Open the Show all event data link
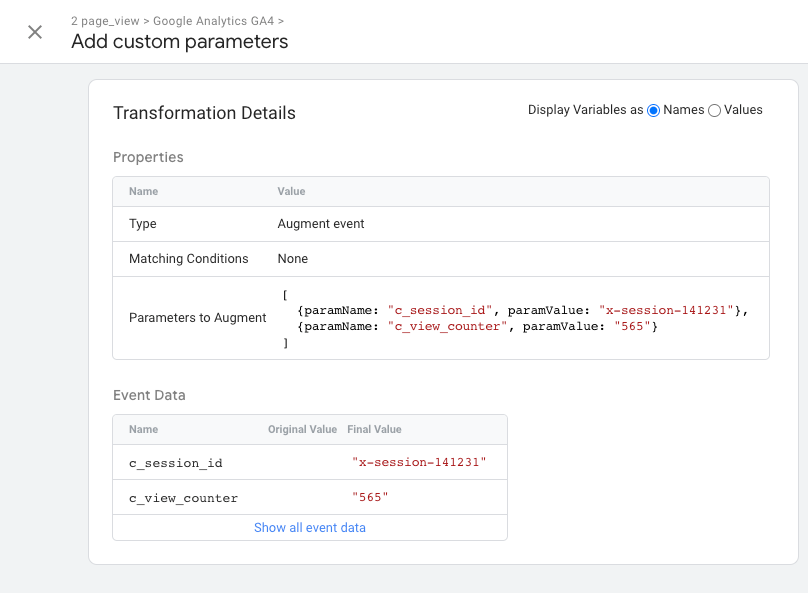 (309, 527)
